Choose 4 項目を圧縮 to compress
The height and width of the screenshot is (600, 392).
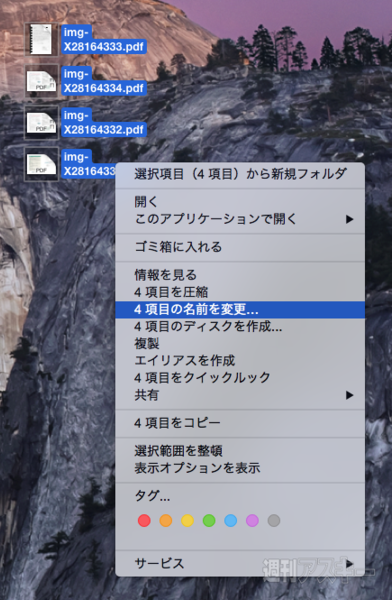(240, 292)
